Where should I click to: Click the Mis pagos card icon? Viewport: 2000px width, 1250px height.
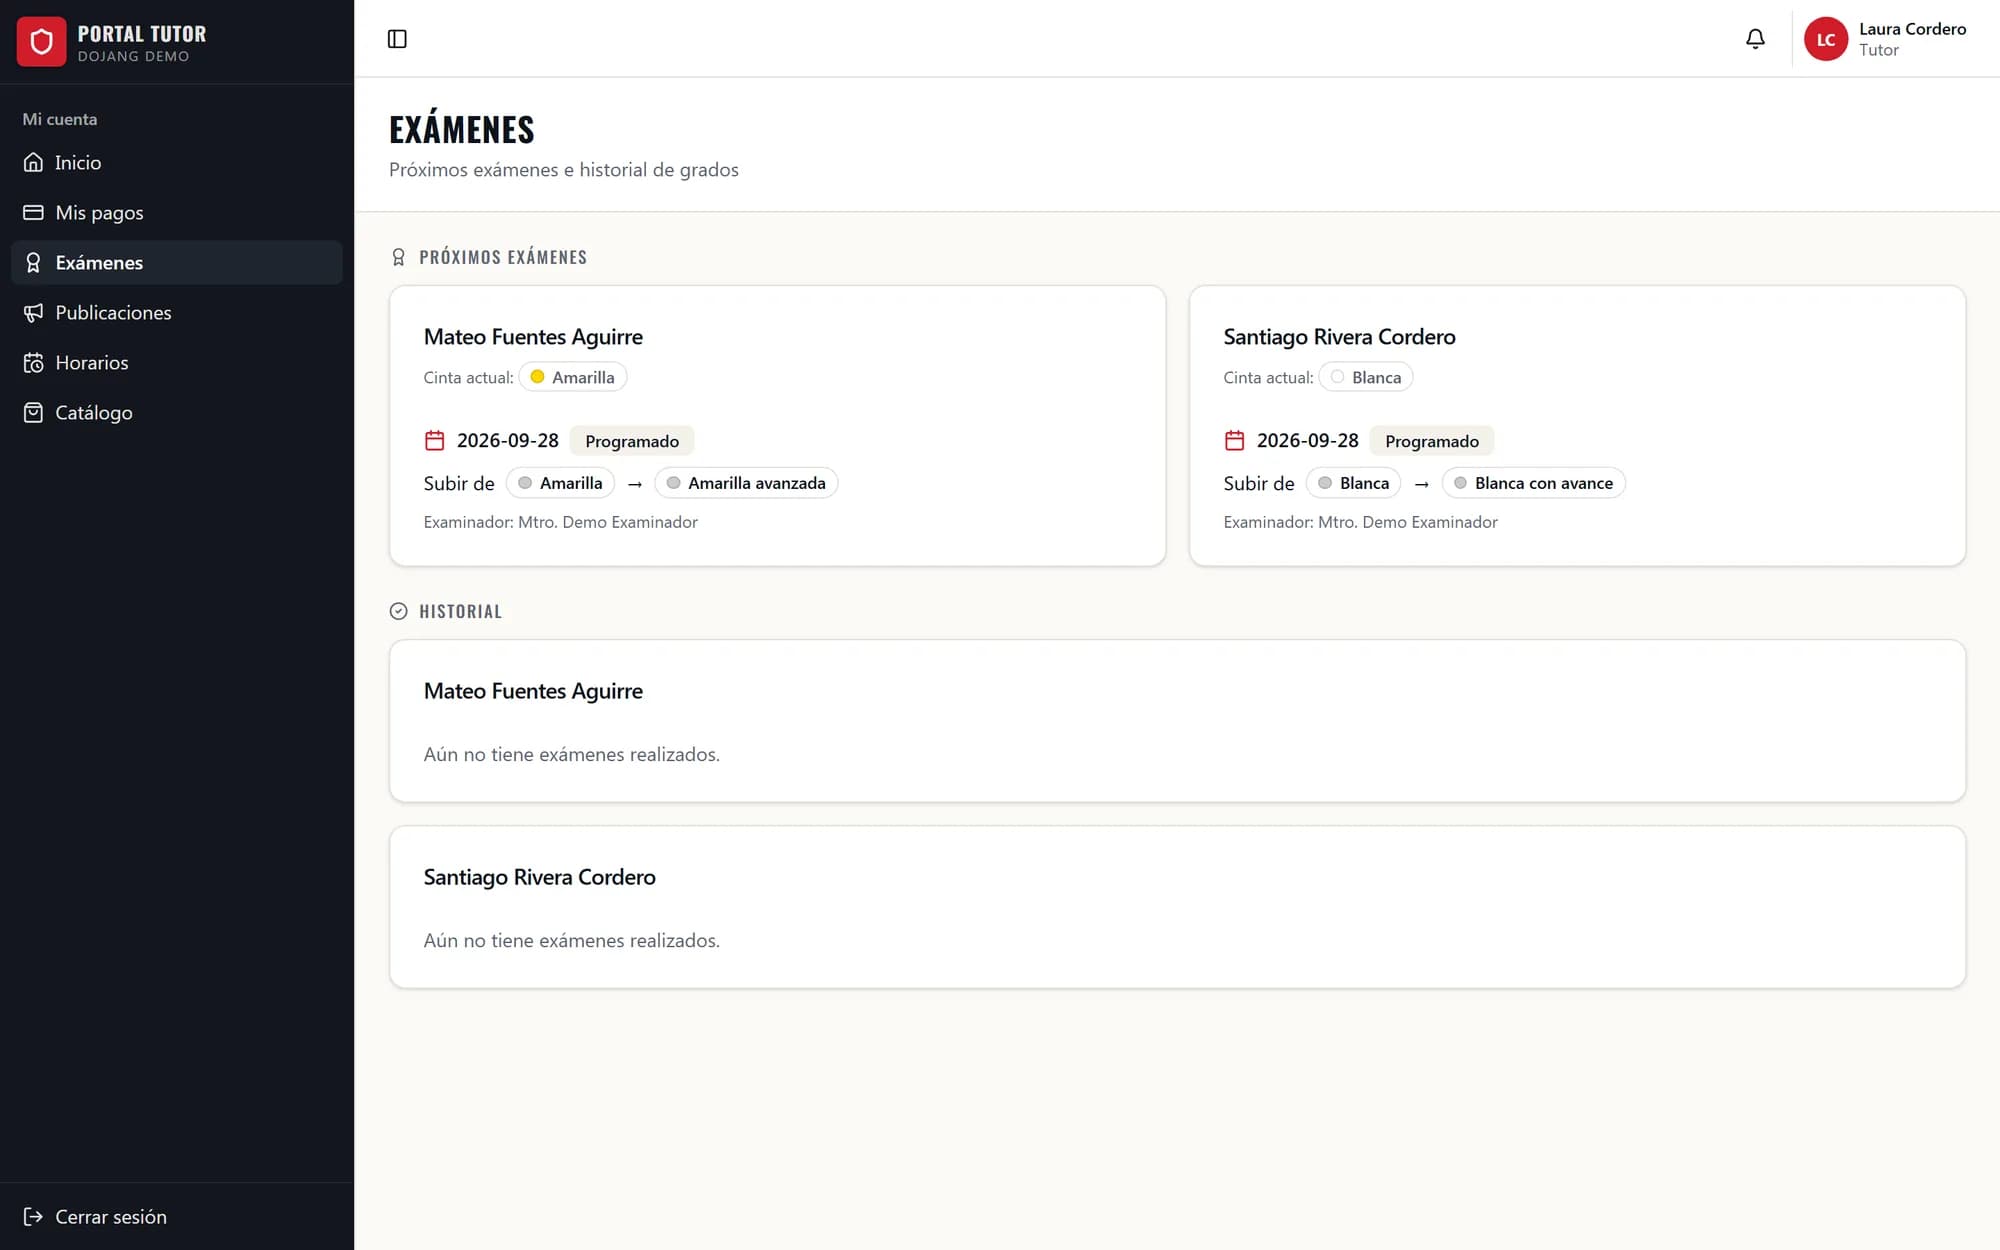(x=33, y=212)
